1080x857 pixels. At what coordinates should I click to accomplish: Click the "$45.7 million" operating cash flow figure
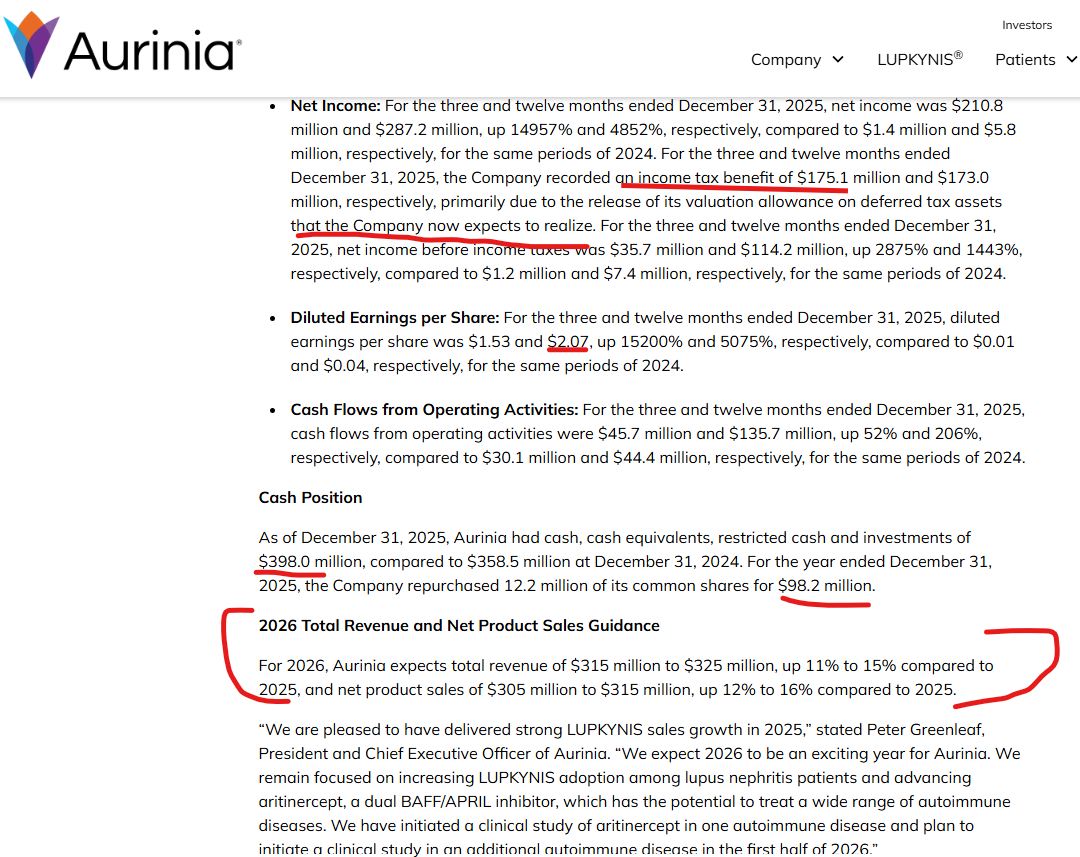click(645, 433)
